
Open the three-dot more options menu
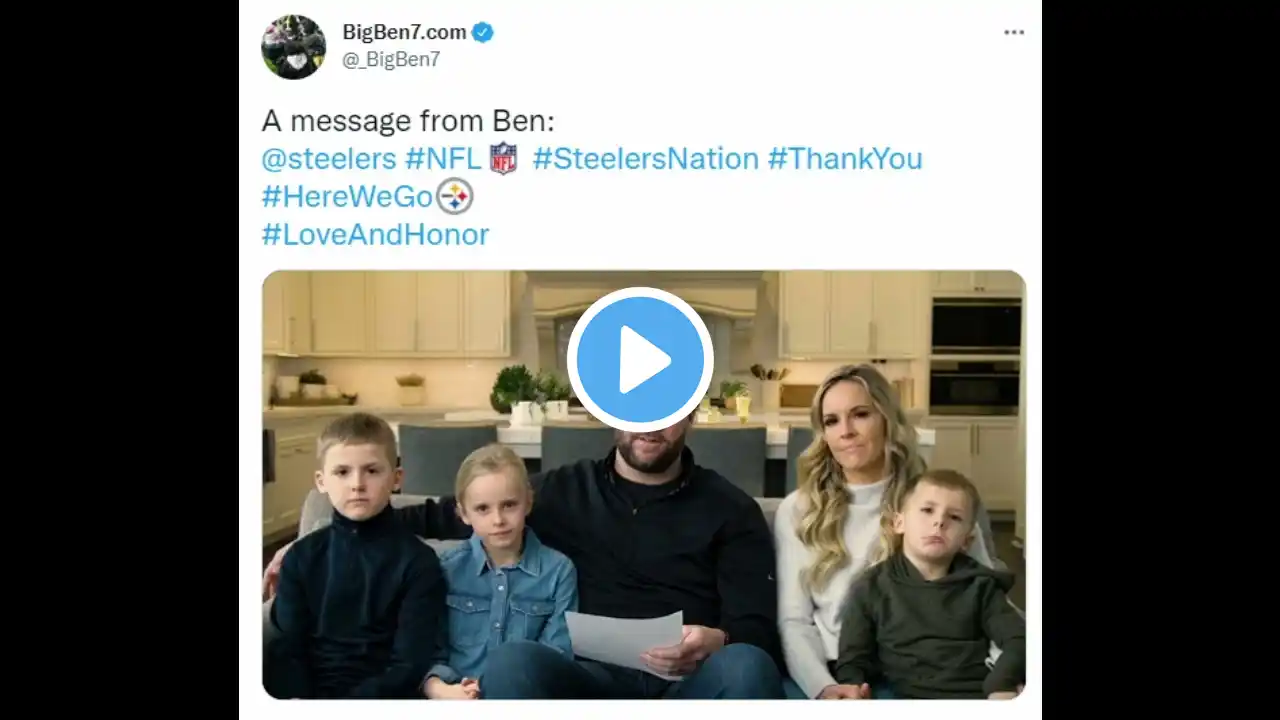coord(1014,33)
